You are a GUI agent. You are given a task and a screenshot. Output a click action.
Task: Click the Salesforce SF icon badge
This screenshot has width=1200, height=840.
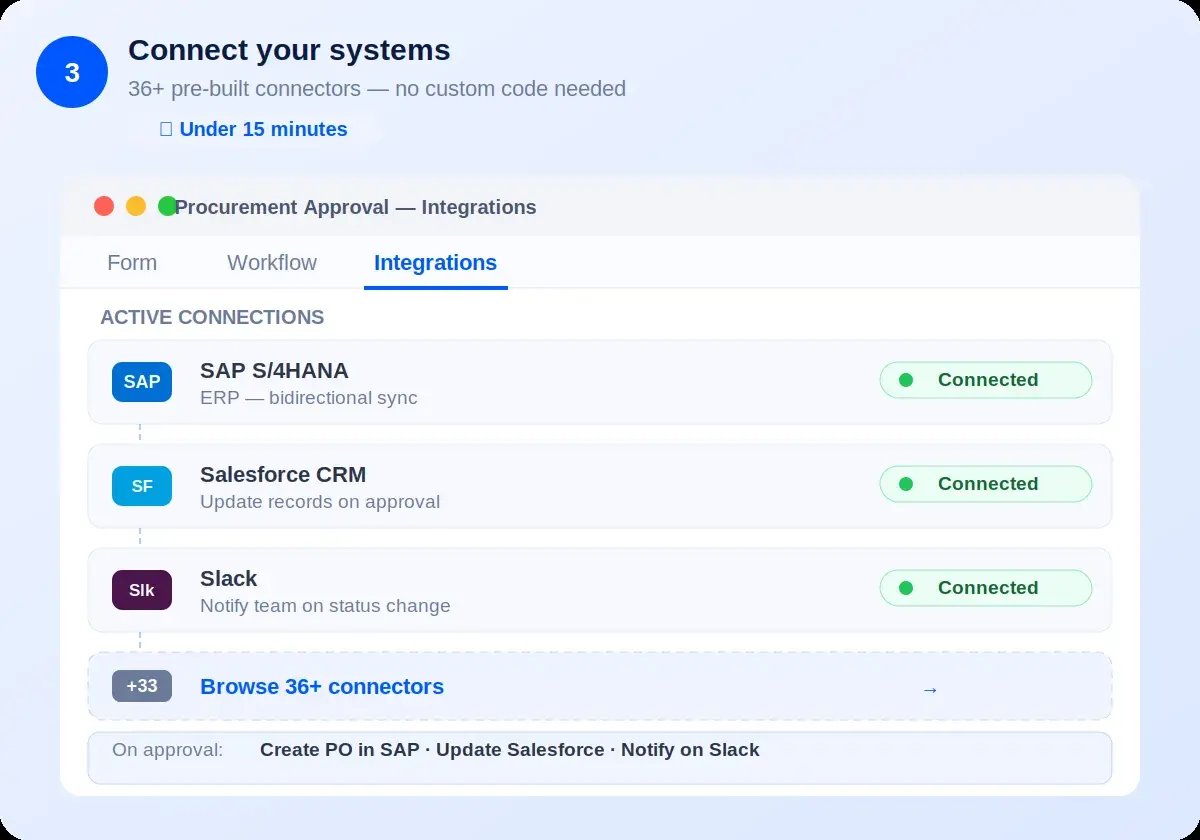pos(141,486)
